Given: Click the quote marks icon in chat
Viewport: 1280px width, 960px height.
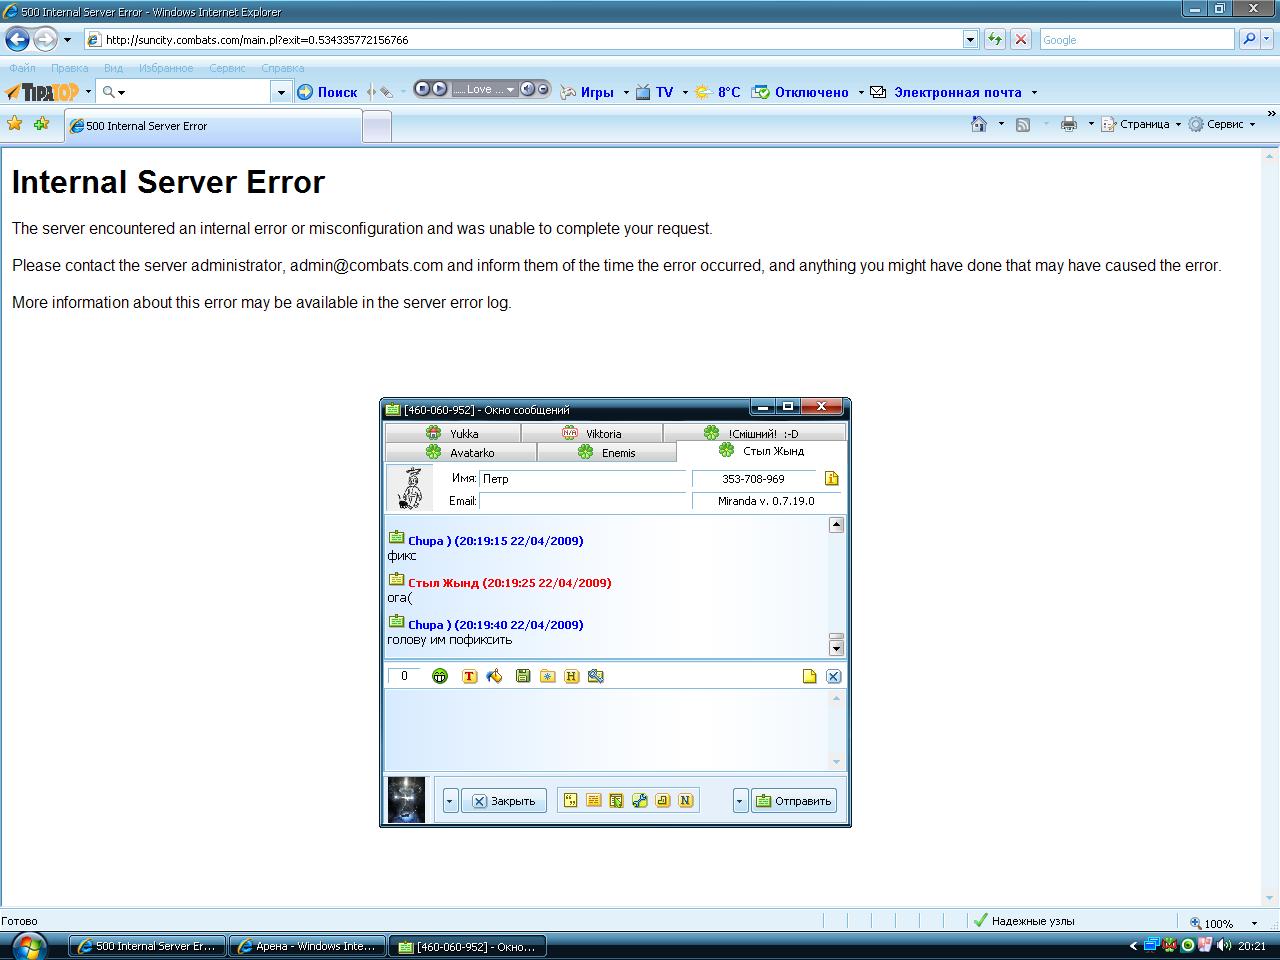Looking at the screenshot, I should (x=571, y=801).
